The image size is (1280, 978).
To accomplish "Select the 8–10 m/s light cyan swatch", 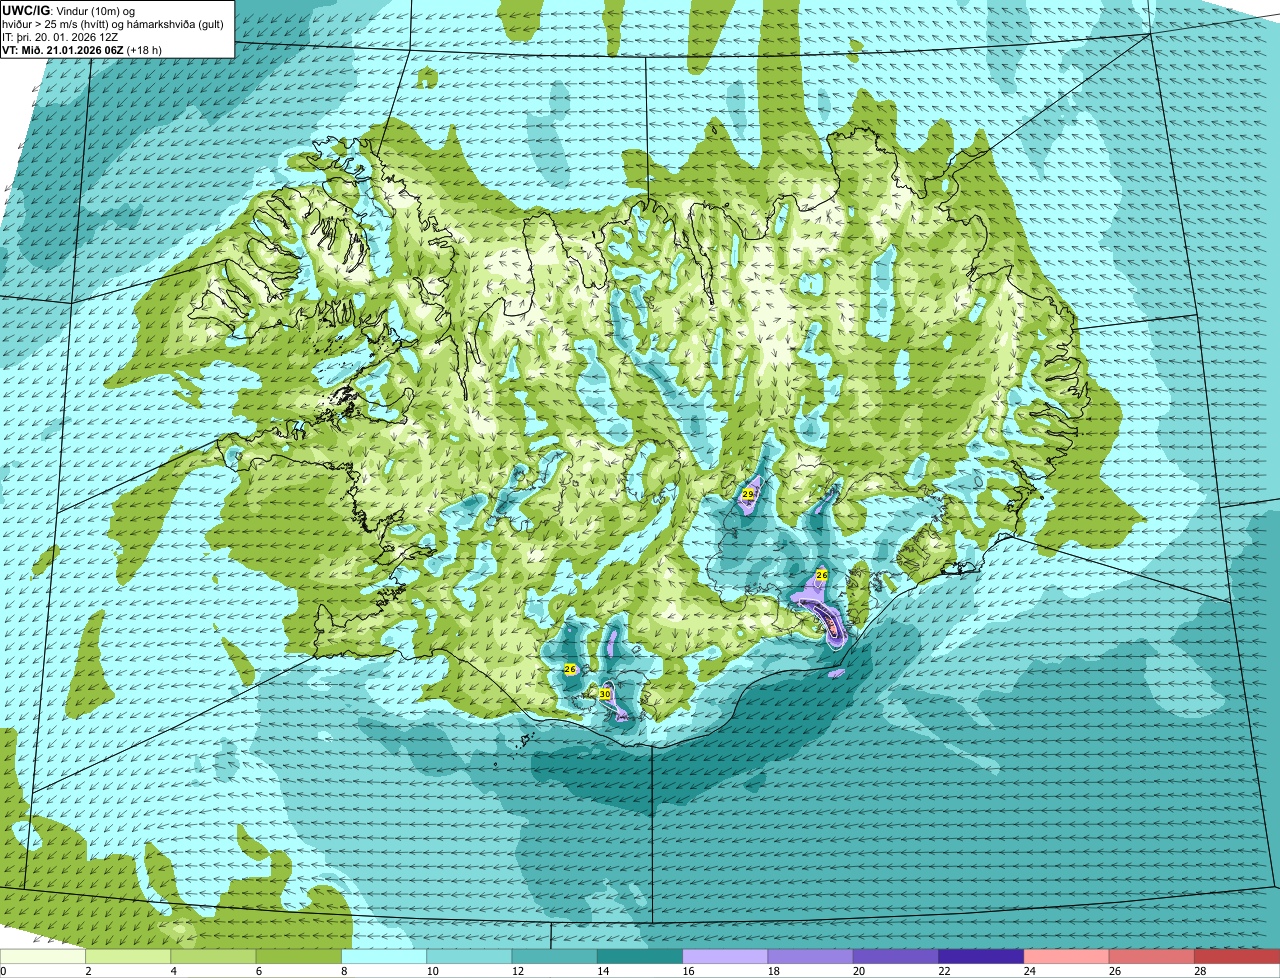I will click(x=384, y=957).
